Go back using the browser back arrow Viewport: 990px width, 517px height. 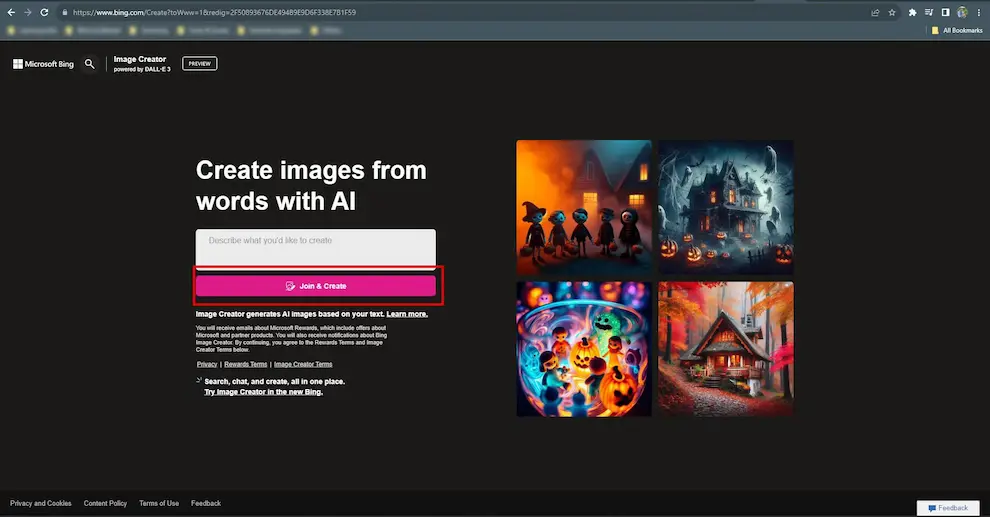[x=10, y=12]
